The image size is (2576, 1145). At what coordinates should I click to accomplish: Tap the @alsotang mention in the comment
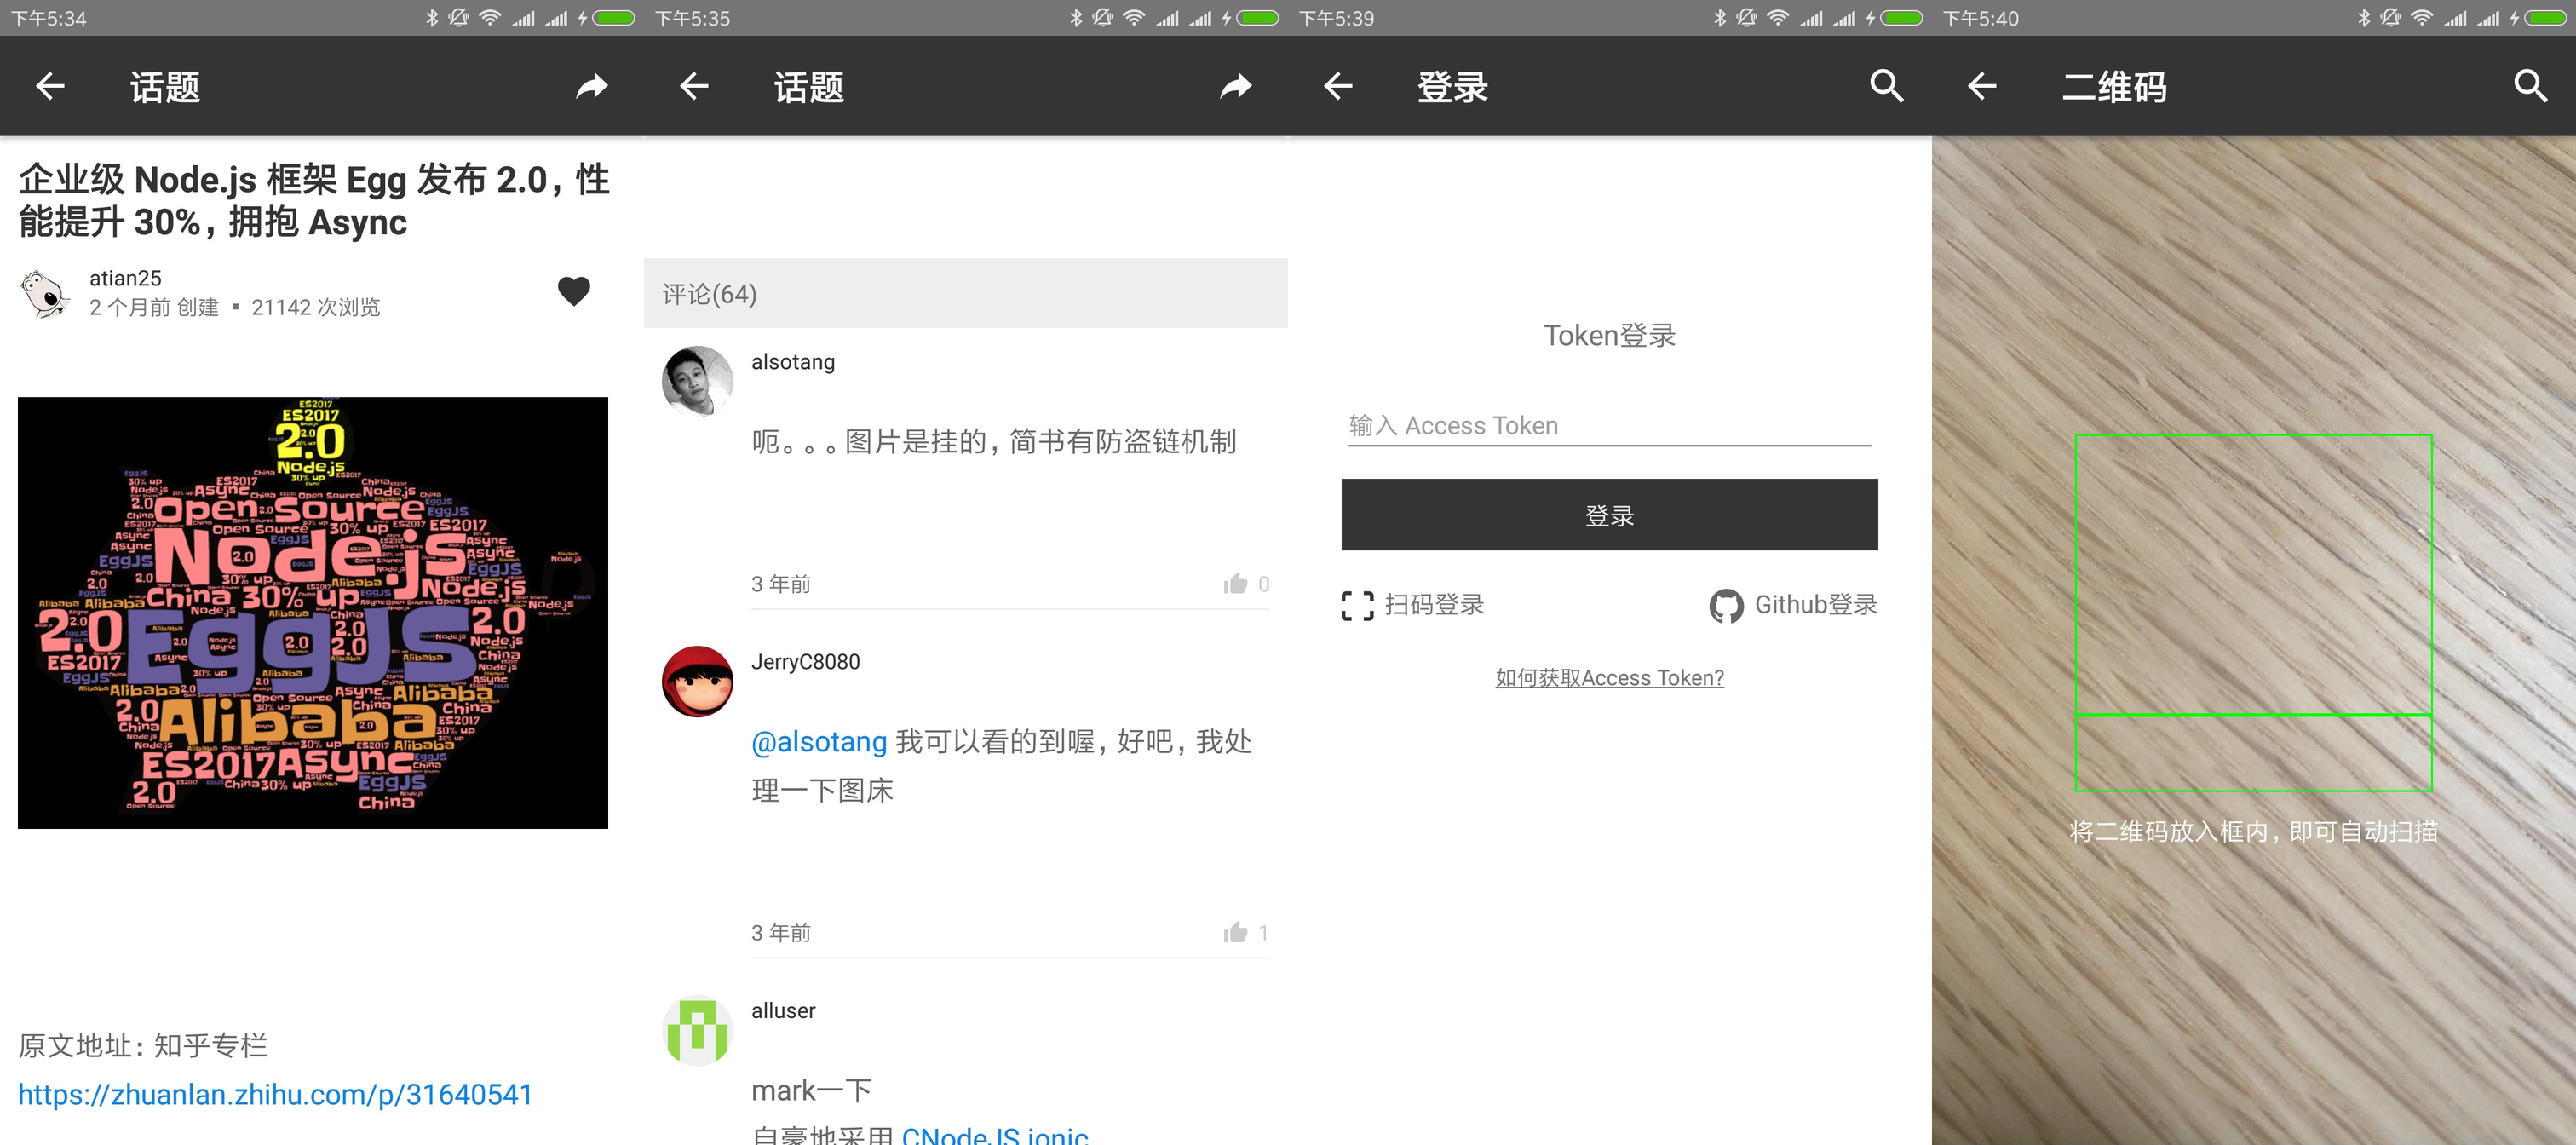pyautogui.click(x=818, y=742)
